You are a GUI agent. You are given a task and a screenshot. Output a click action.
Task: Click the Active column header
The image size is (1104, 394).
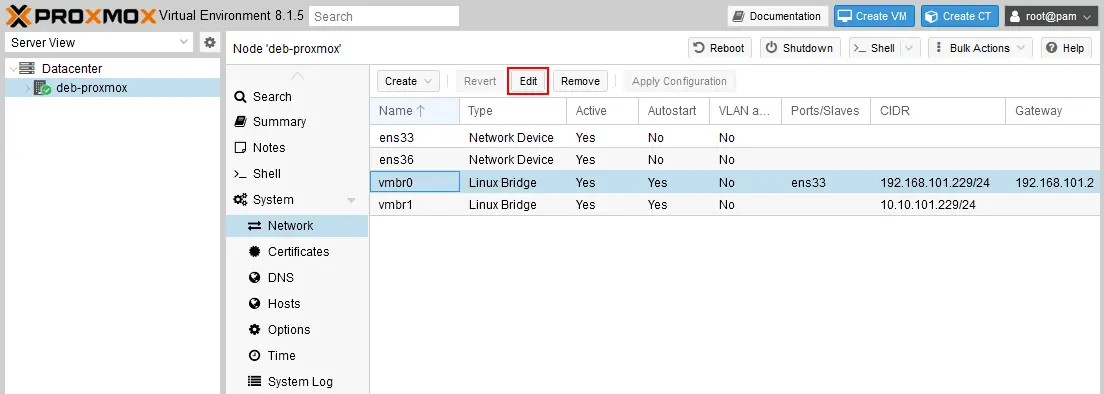603,111
